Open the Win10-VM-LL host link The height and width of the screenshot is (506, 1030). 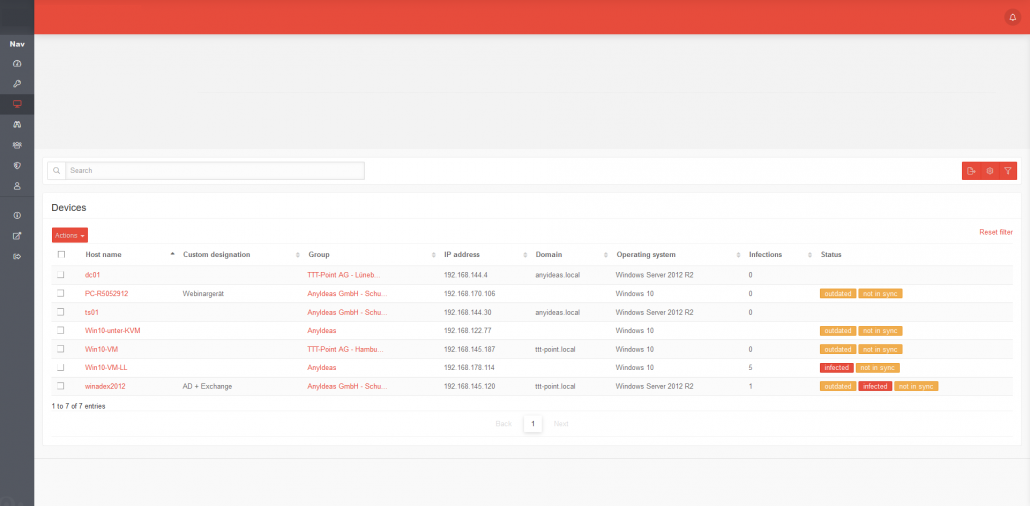106,368
